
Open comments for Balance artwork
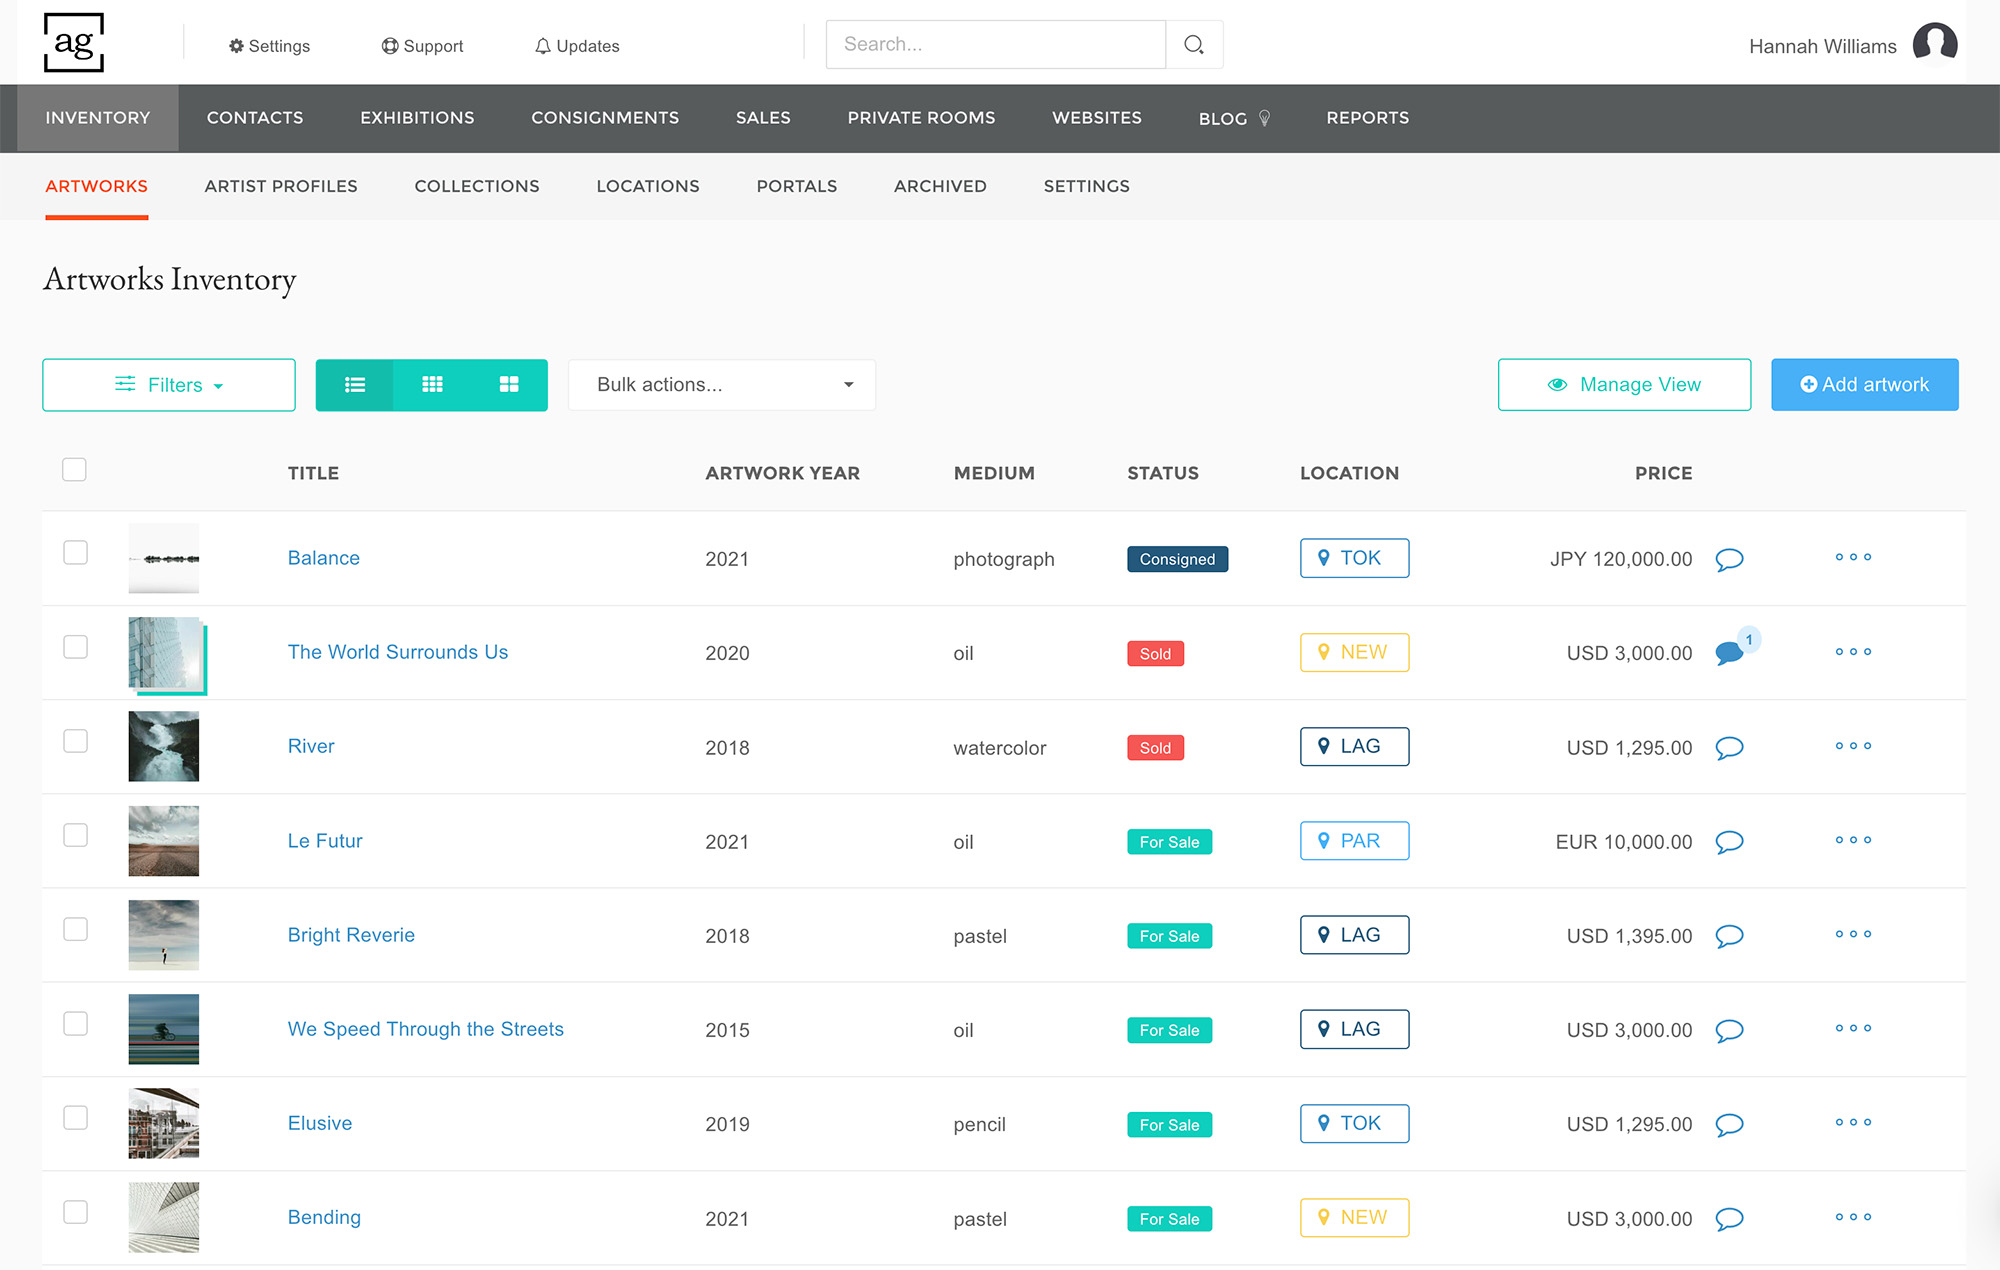1729,559
